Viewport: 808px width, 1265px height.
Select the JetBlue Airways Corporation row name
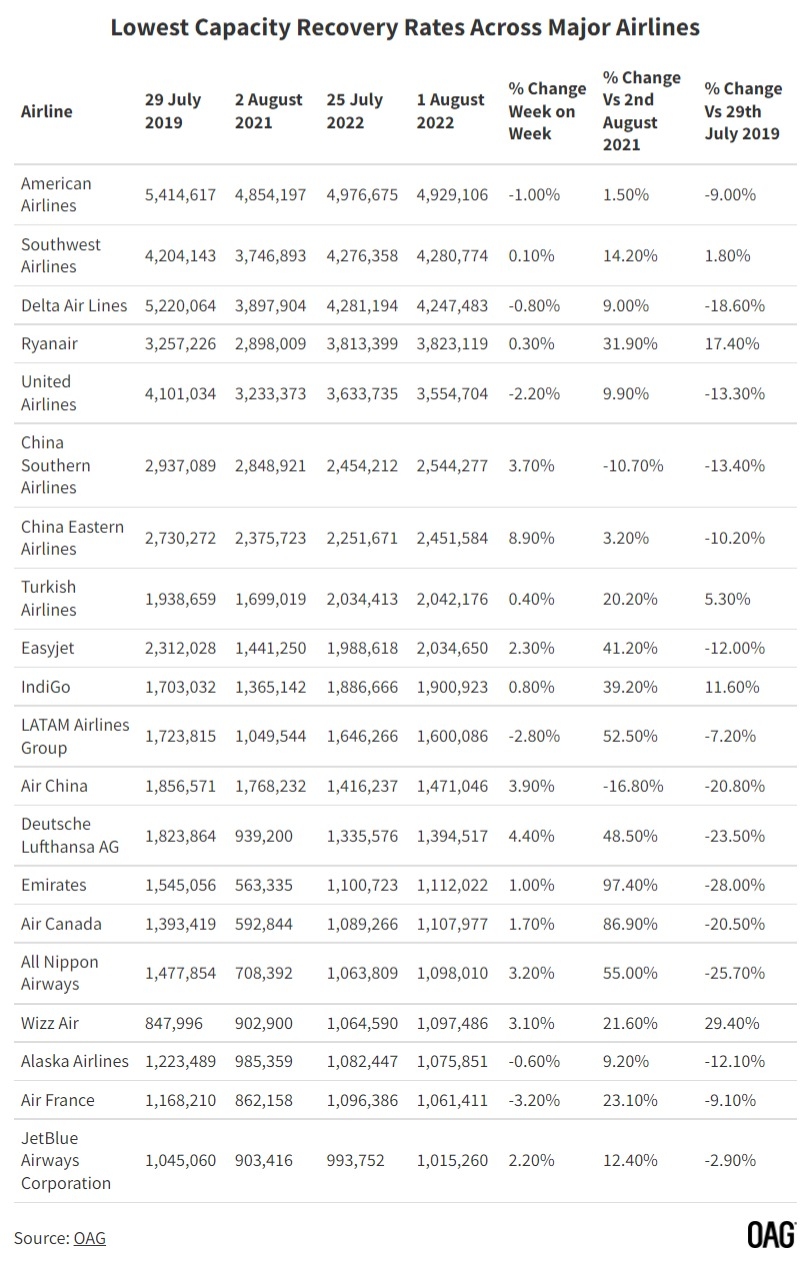pyautogui.click(x=66, y=1161)
